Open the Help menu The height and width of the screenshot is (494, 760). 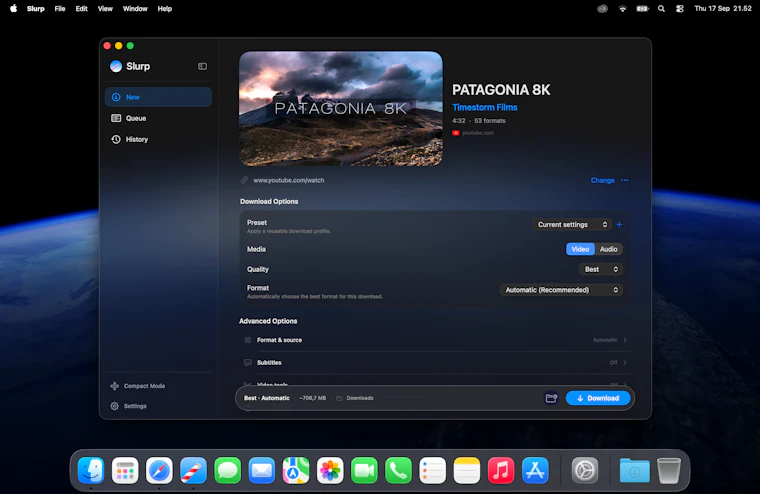click(x=165, y=9)
